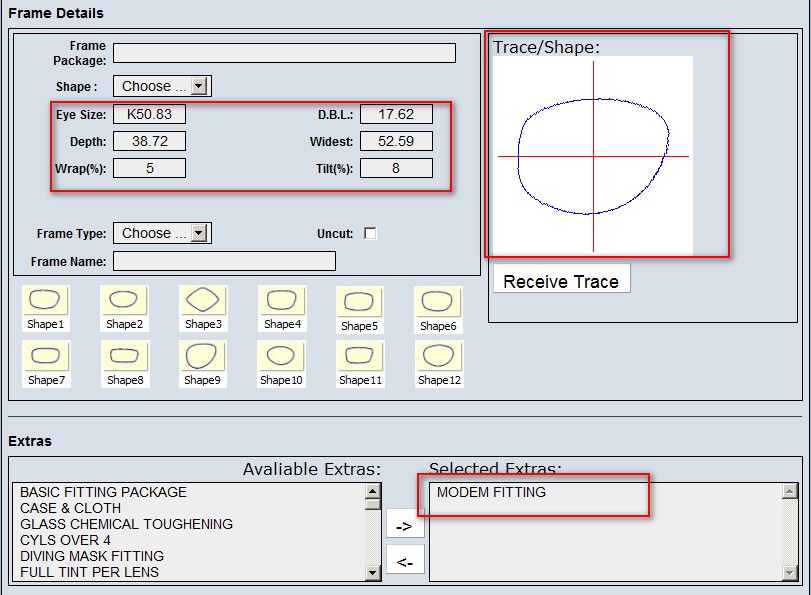Click Selected Extras scrollbar down arrow
The image size is (811, 595).
(789, 573)
